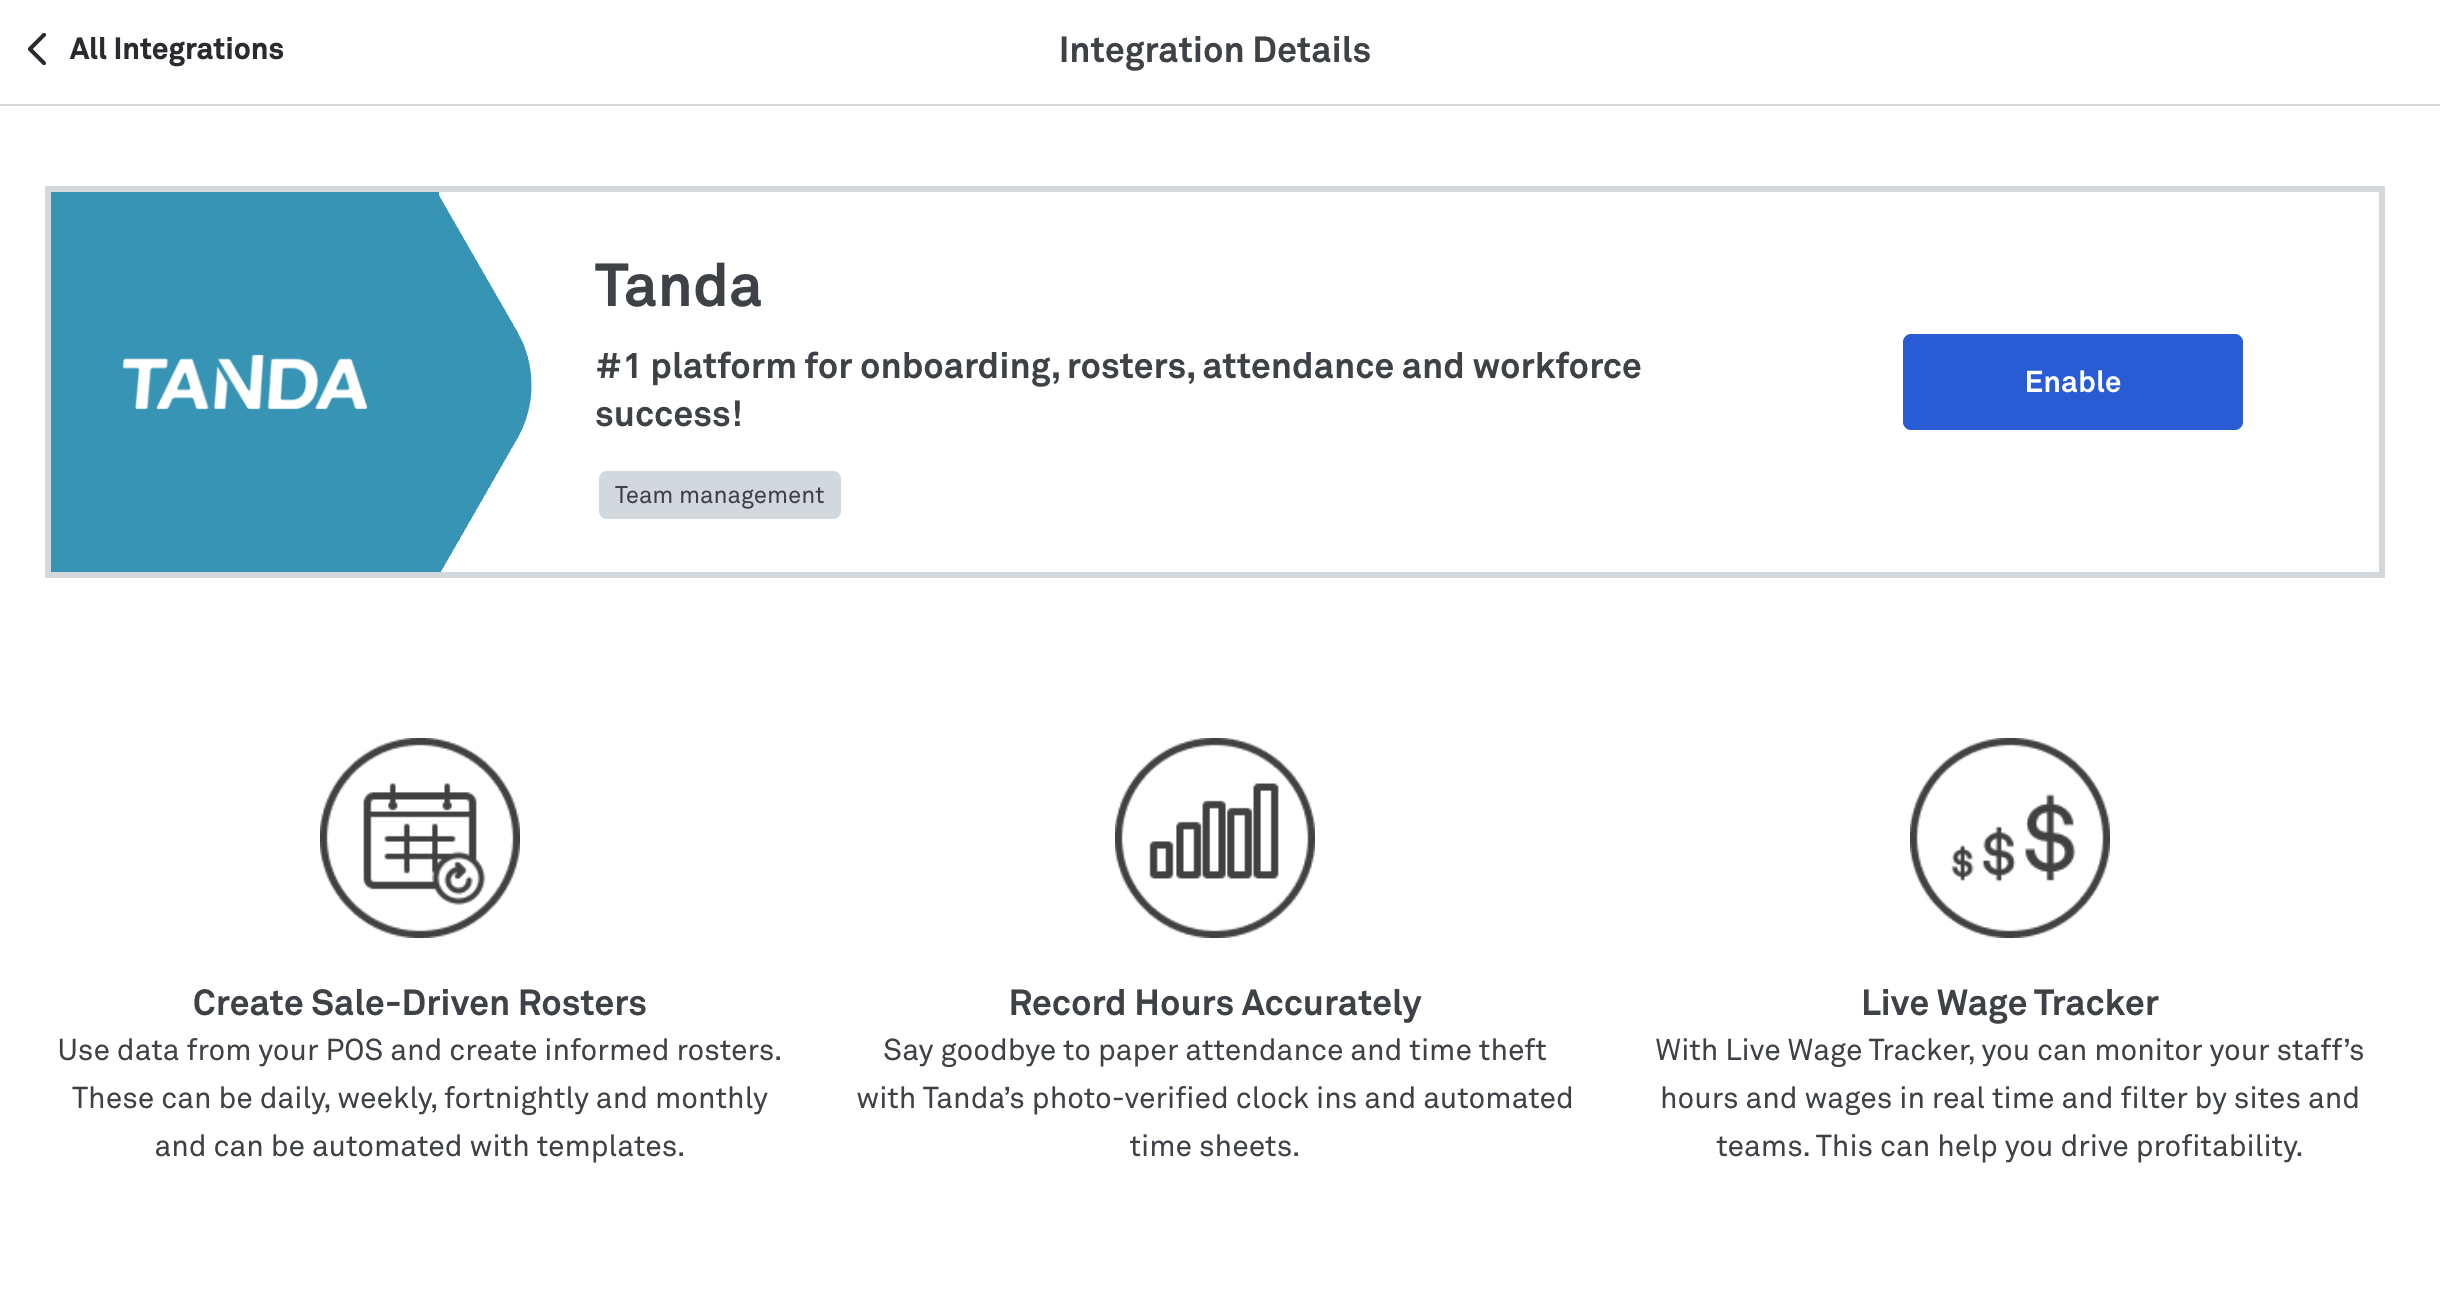Select the 'Live Wage Tracker' heading
The width and height of the screenshot is (2440, 1294).
pyautogui.click(x=2010, y=1003)
